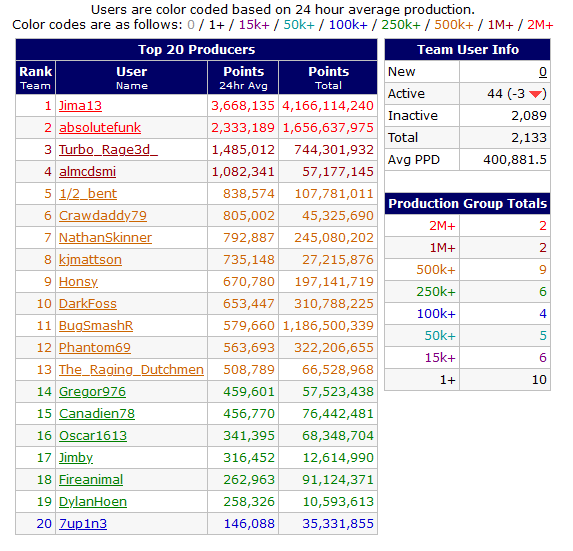Click the 50k+ color code in legend
Viewport: 573px width, 551px height.
pyautogui.click(x=299, y=25)
